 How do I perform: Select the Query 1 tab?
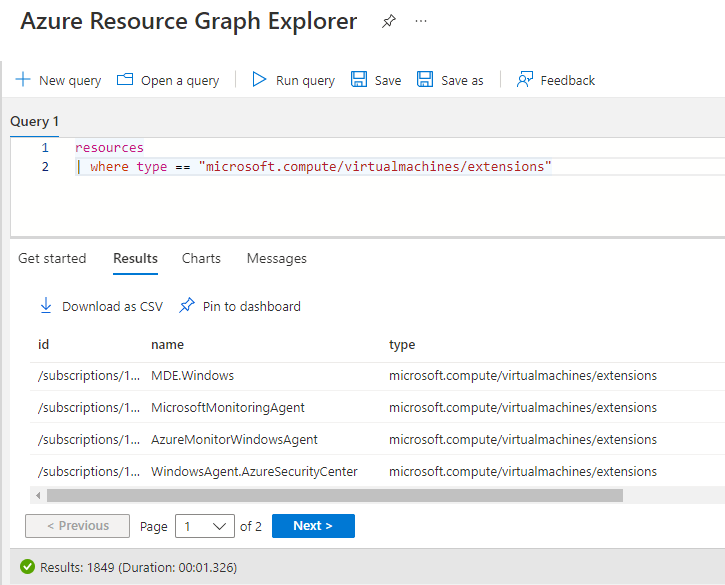34,122
